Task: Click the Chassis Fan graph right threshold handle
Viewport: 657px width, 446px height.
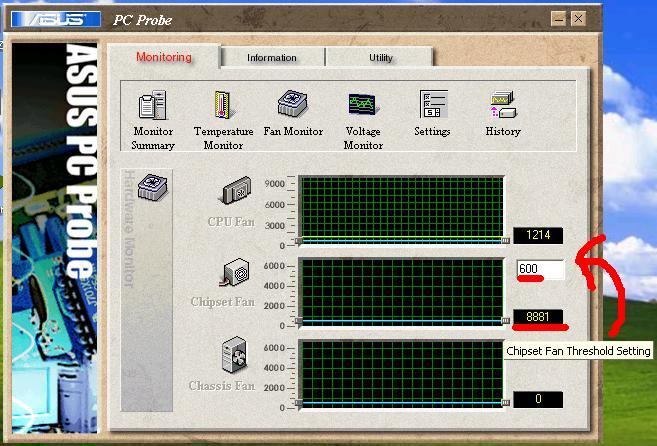Action: (x=506, y=403)
